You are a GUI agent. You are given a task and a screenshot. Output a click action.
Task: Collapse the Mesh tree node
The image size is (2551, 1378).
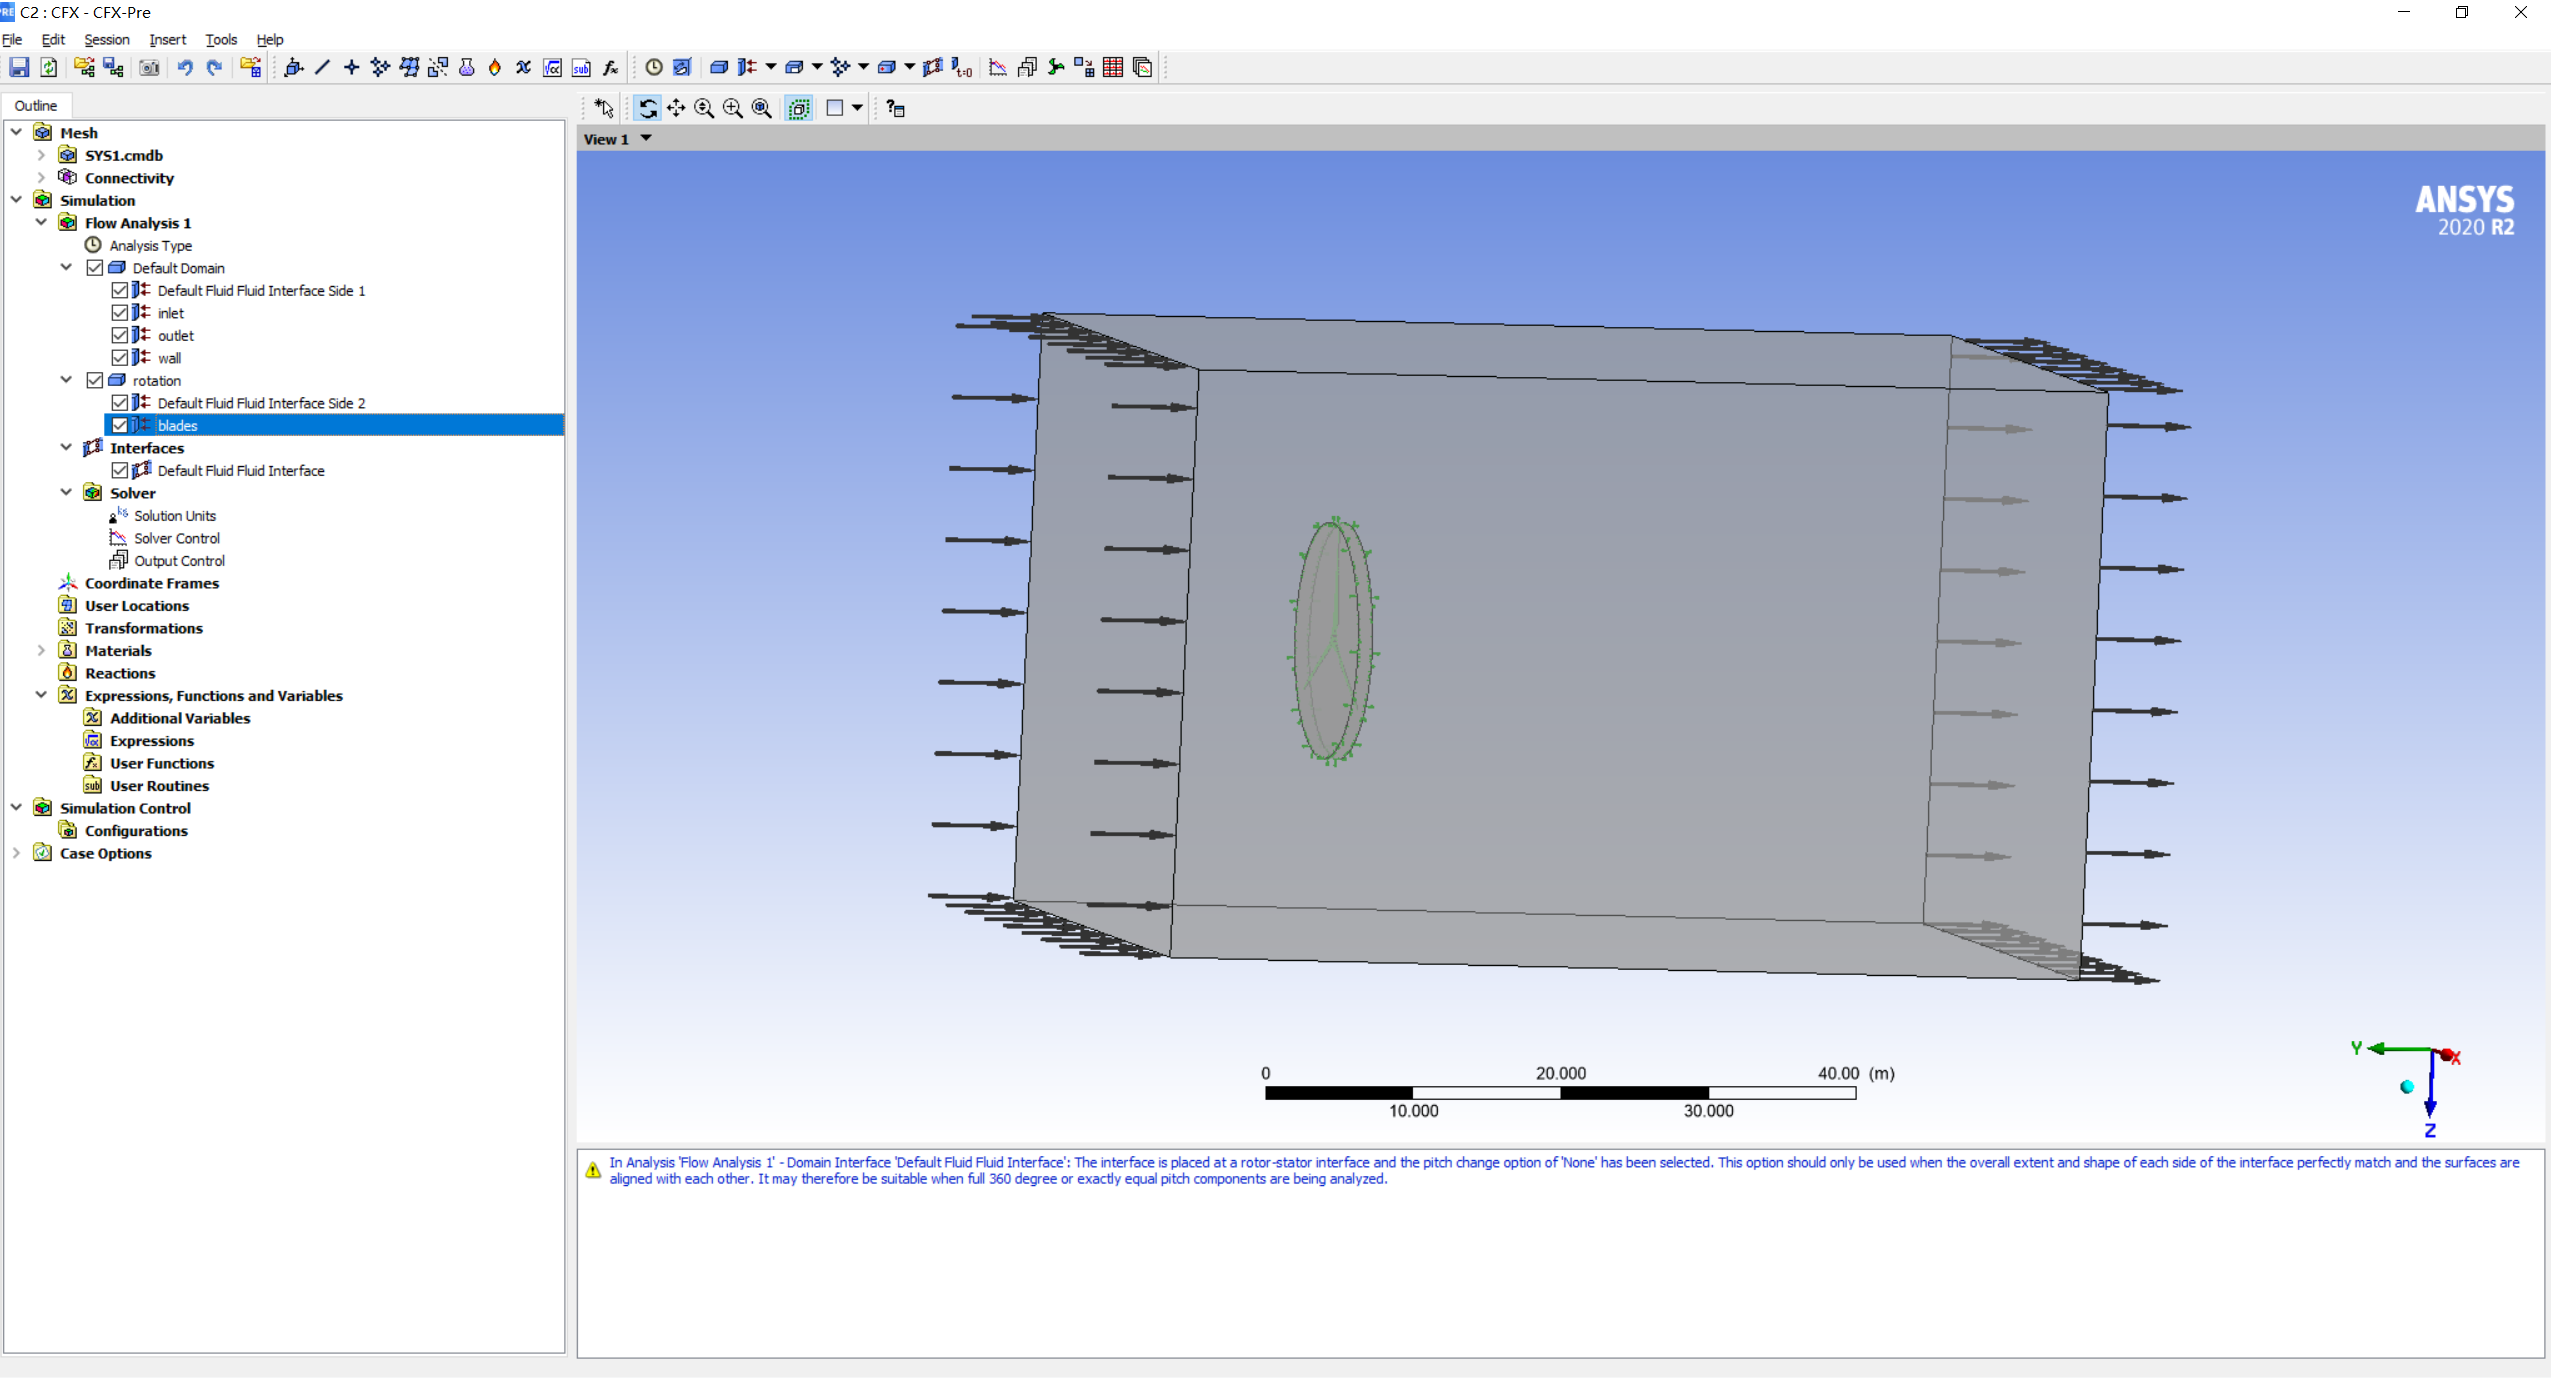point(16,132)
